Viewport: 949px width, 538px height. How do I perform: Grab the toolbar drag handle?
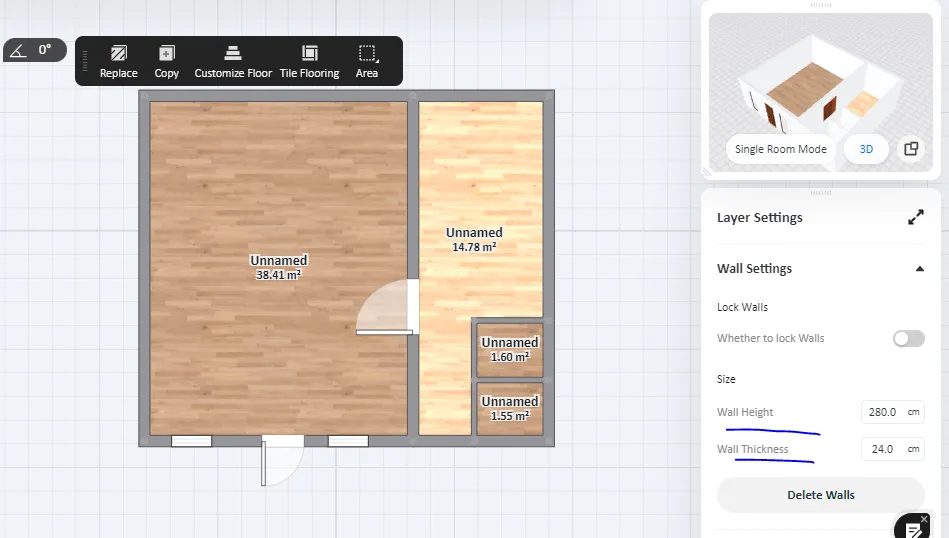tap(85, 61)
